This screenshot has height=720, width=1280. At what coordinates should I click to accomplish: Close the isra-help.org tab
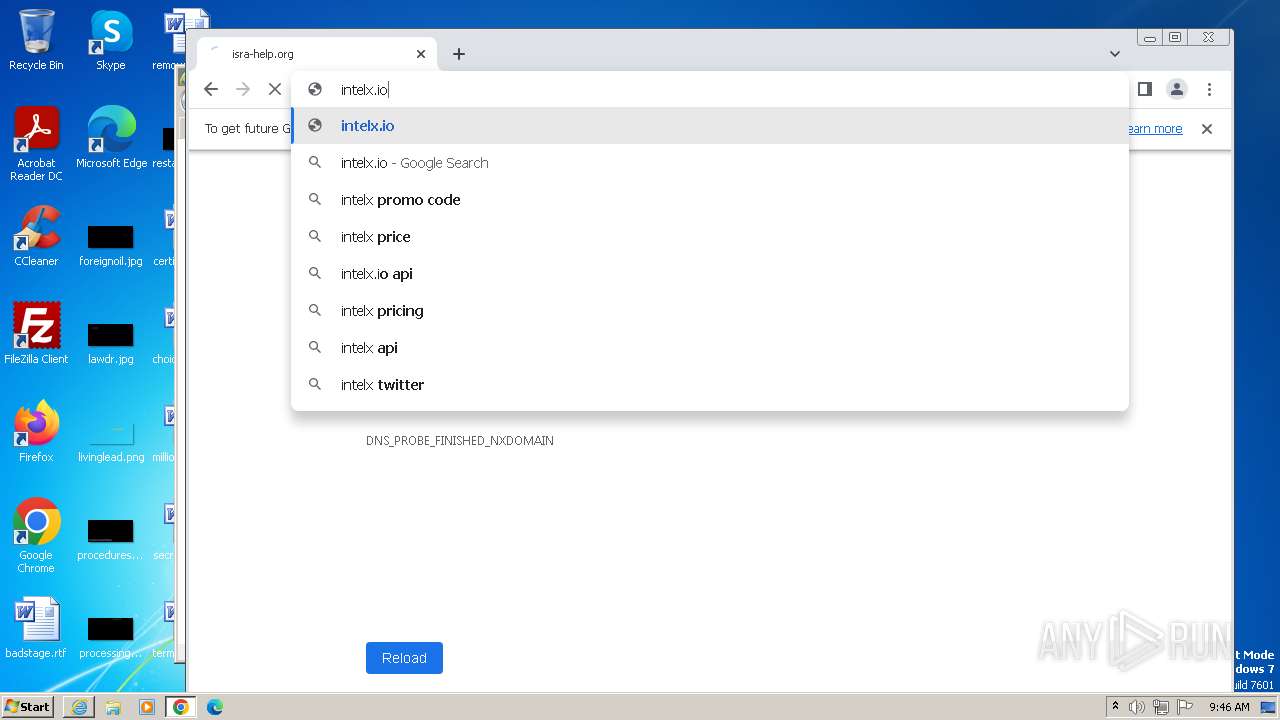(x=421, y=54)
